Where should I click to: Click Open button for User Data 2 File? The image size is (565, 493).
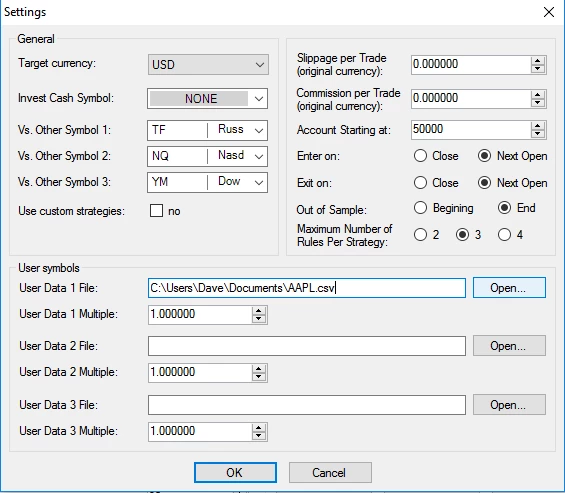[x=509, y=346]
